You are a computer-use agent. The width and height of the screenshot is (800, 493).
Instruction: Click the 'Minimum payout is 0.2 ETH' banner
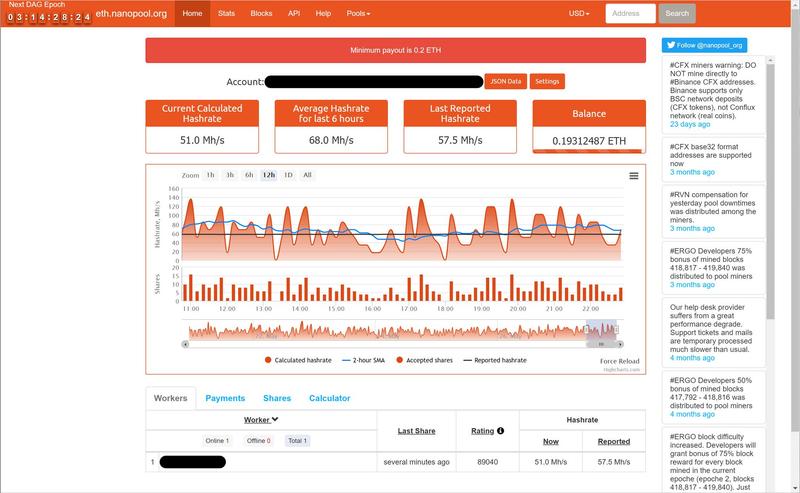(395, 50)
